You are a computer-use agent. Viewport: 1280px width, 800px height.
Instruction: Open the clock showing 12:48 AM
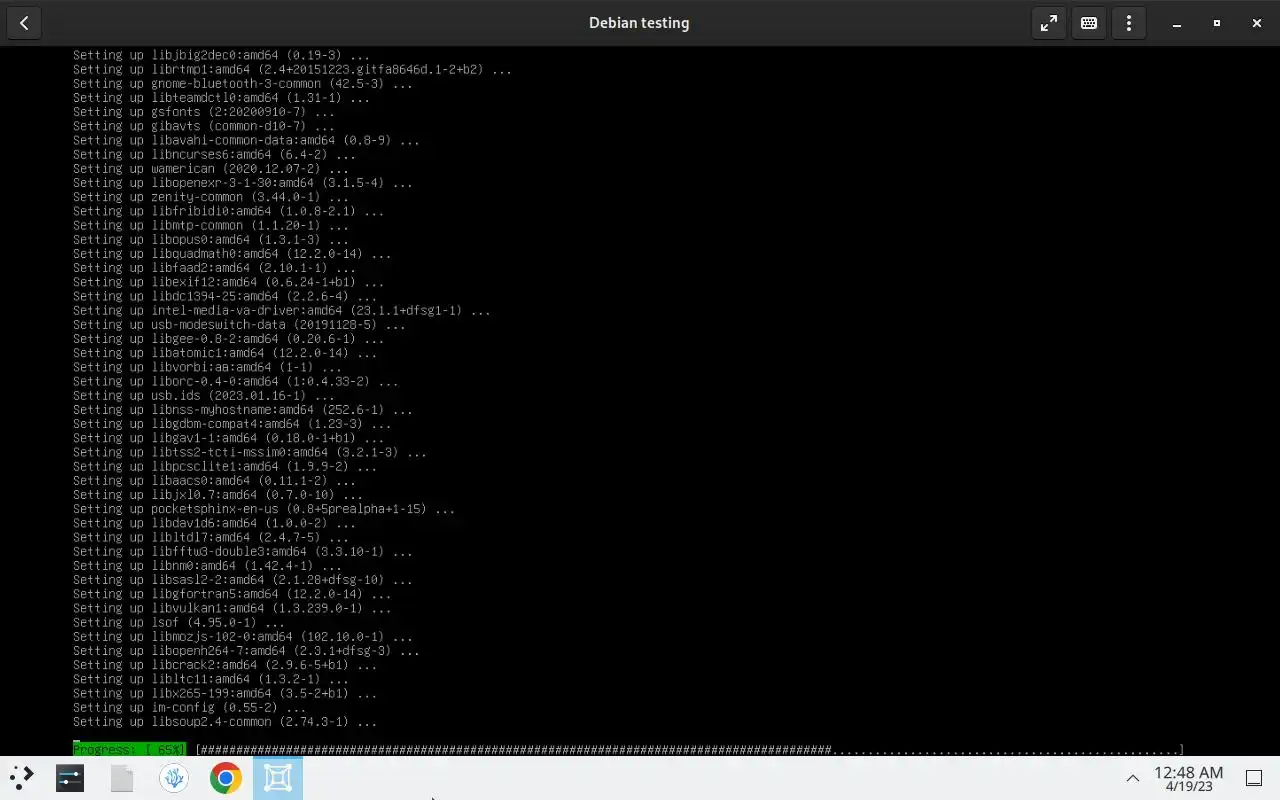click(x=1188, y=778)
